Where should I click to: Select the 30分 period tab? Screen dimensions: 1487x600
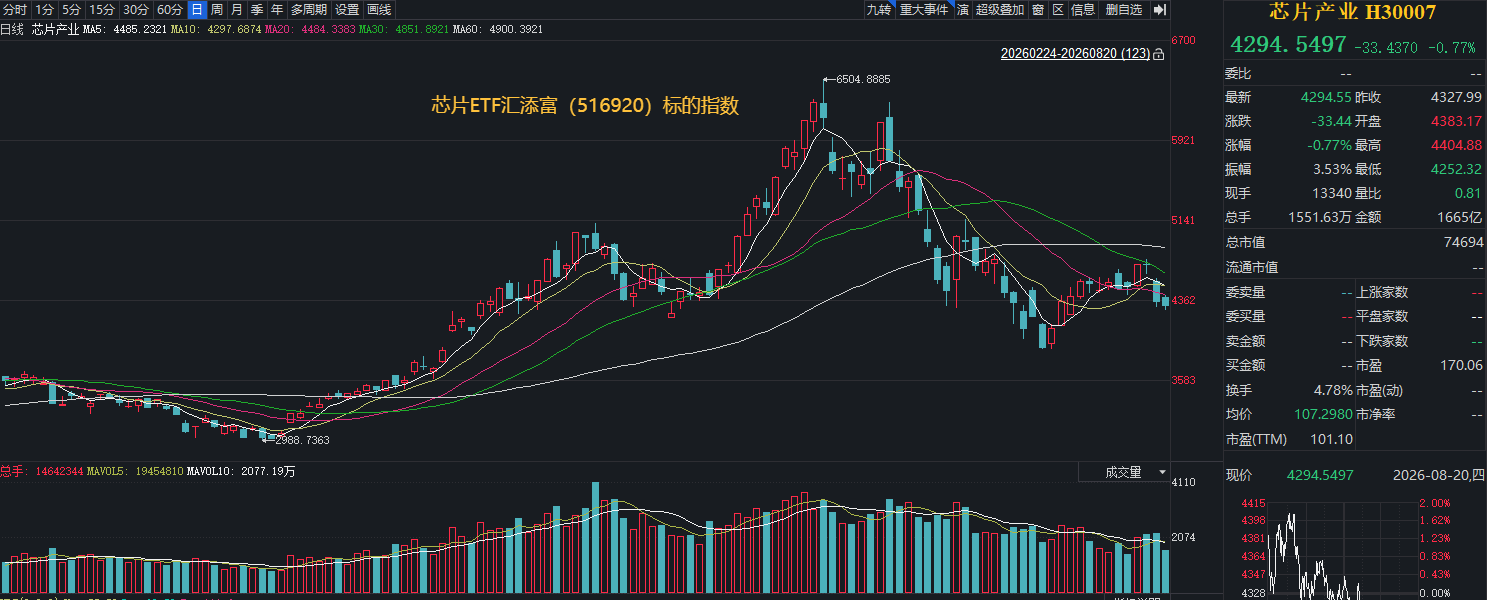pyautogui.click(x=135, y=9)
